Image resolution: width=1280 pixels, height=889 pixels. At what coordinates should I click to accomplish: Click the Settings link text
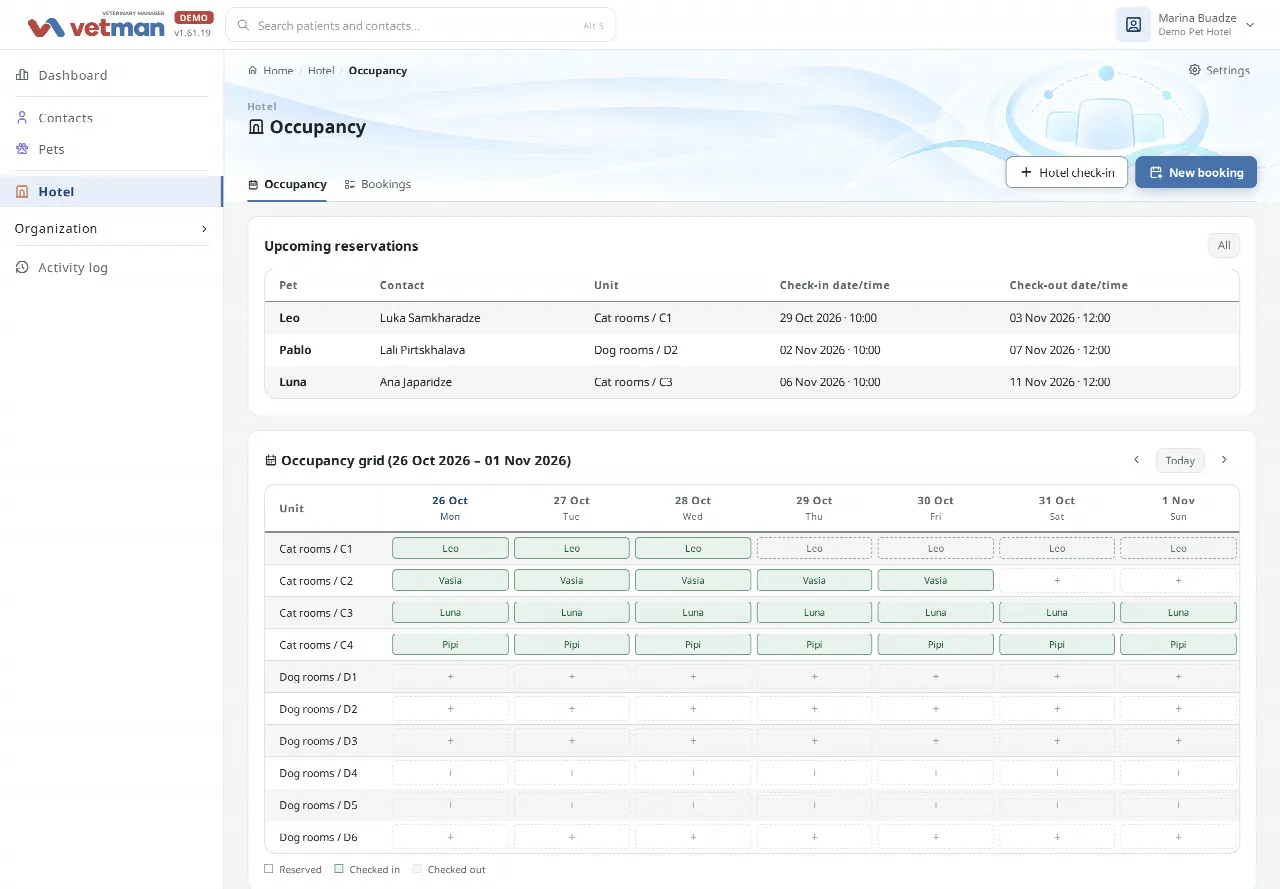[1228, 70]
